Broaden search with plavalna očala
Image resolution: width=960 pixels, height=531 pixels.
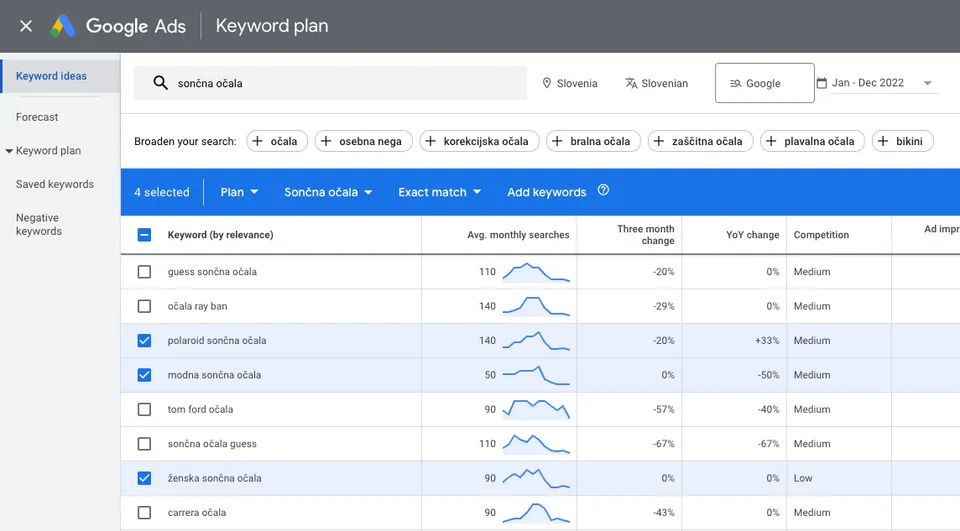[x=812, y=141]
